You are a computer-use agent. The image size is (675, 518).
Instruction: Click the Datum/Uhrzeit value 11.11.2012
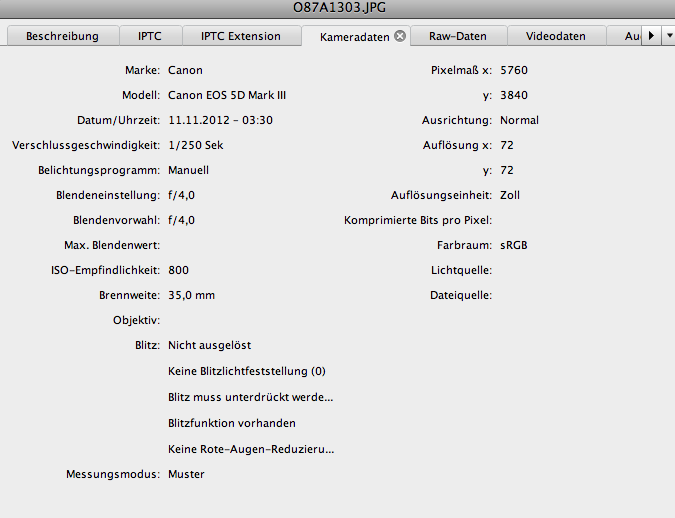click(x=220, y=120)
